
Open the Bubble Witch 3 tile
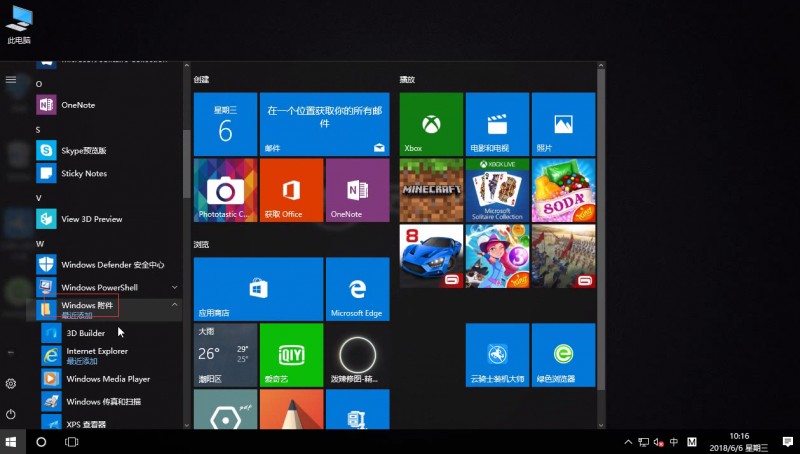click(x=497, y=256)
